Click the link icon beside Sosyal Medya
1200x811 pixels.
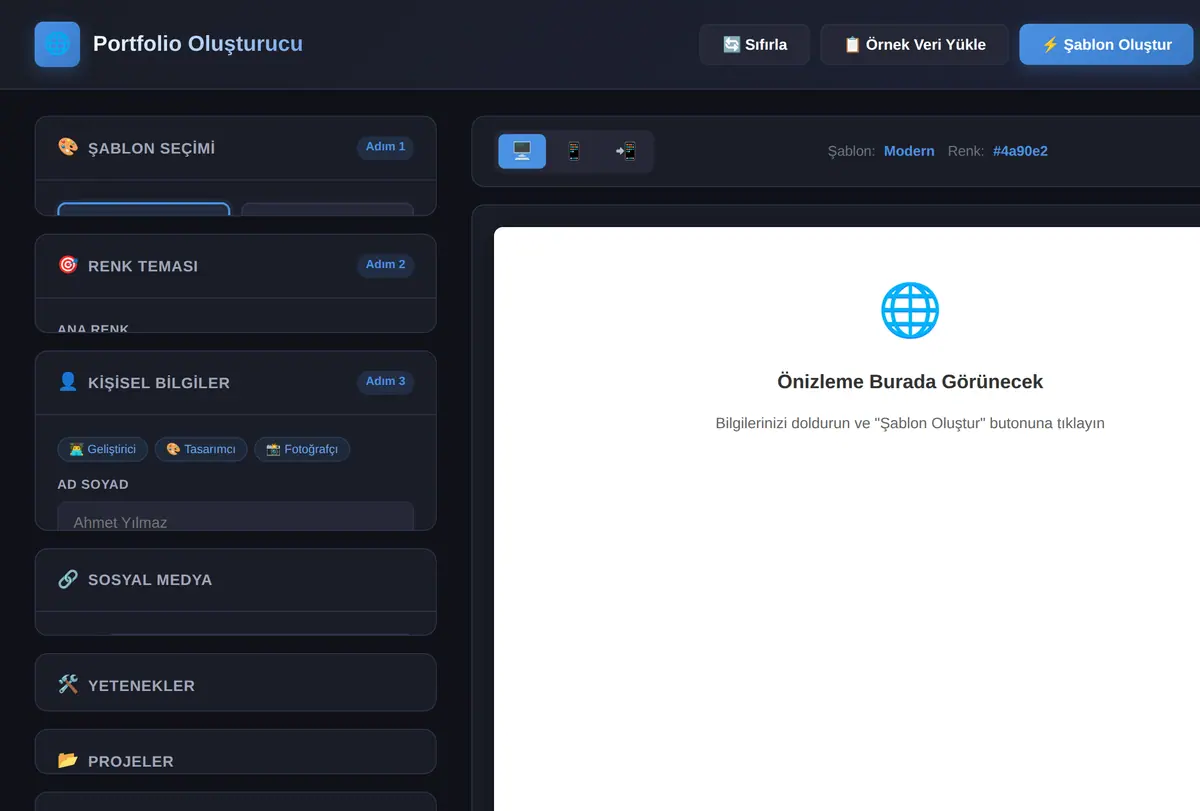tap(68, 579)
